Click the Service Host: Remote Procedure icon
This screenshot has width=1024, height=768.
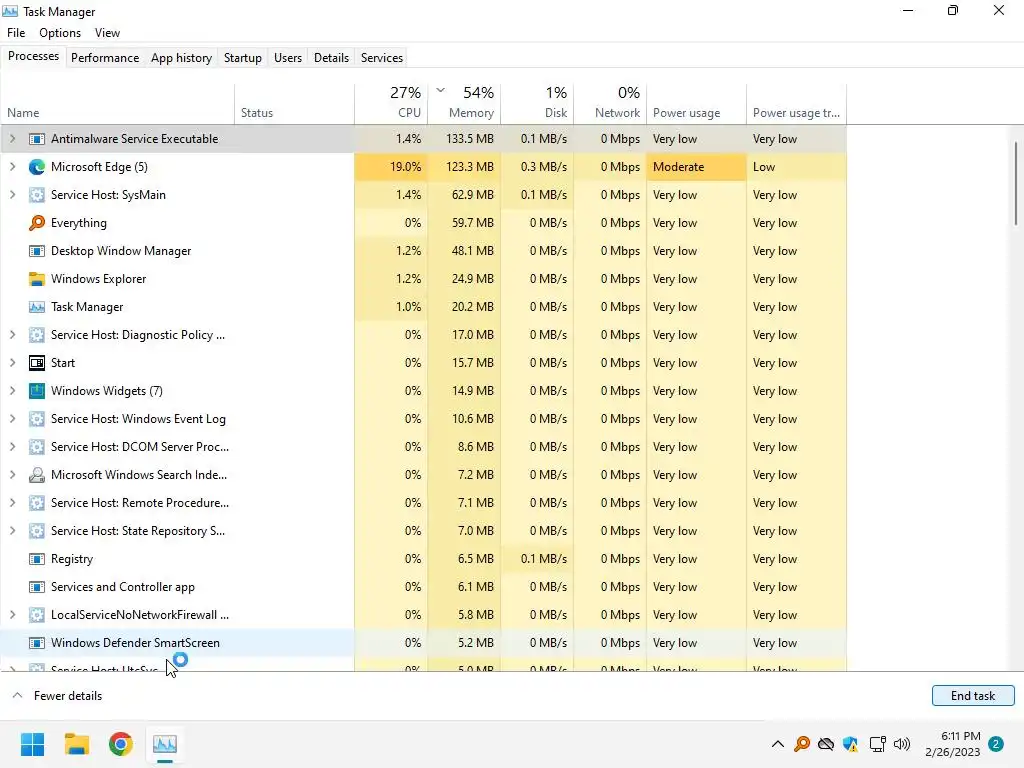(37, 504)
